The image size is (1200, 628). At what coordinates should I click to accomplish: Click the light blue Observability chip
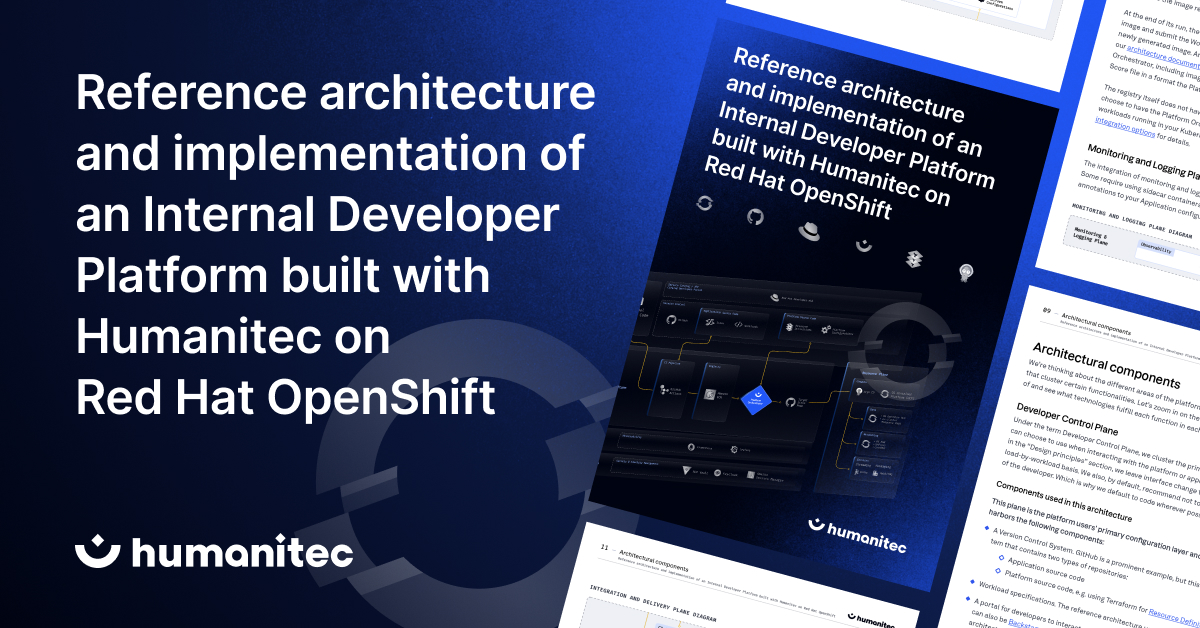click(1156, 249)
